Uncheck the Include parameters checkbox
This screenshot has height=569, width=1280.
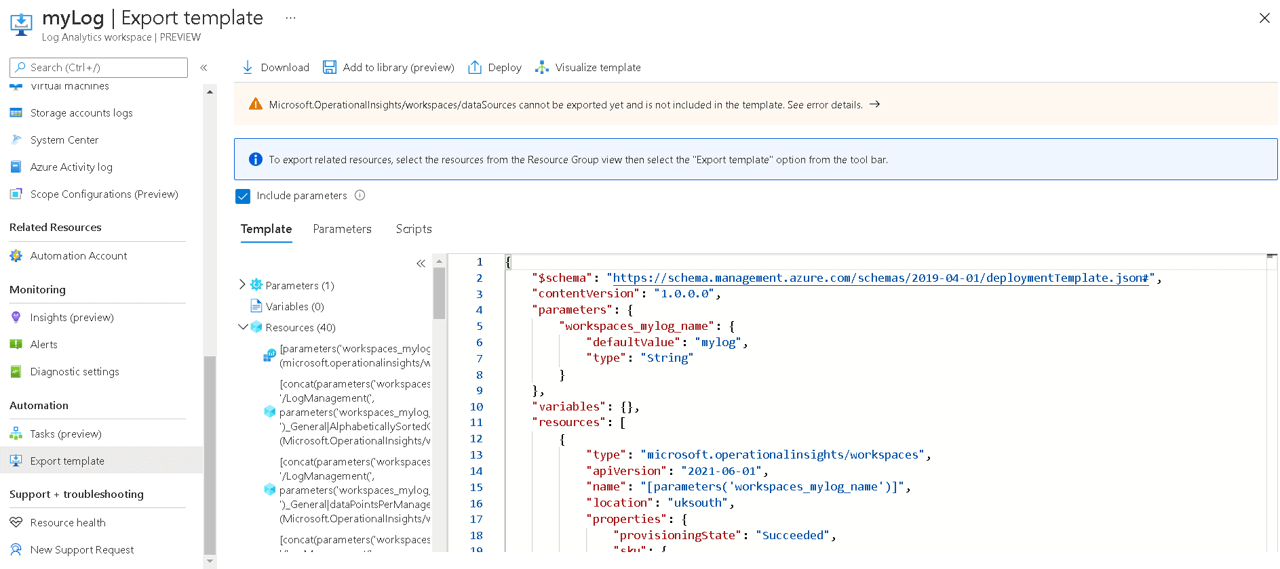[242, 196]
